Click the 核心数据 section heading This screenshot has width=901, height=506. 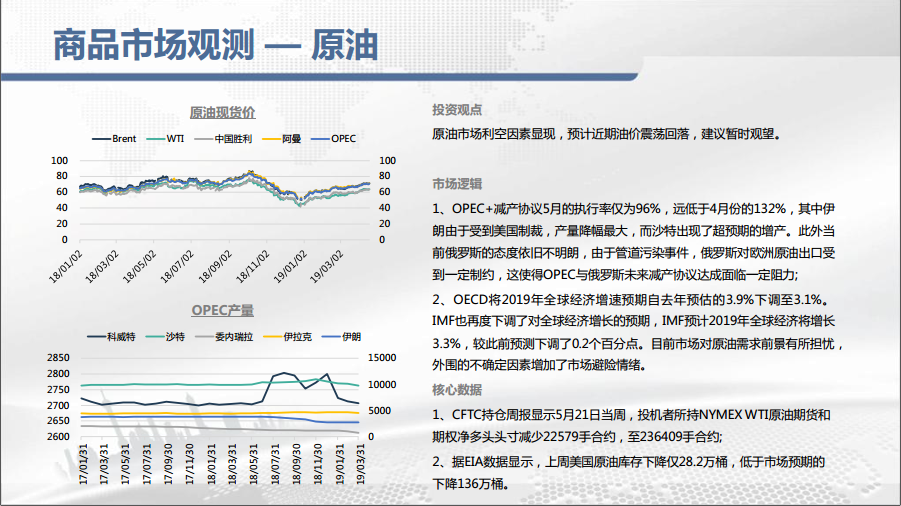(x=457, y=389)
